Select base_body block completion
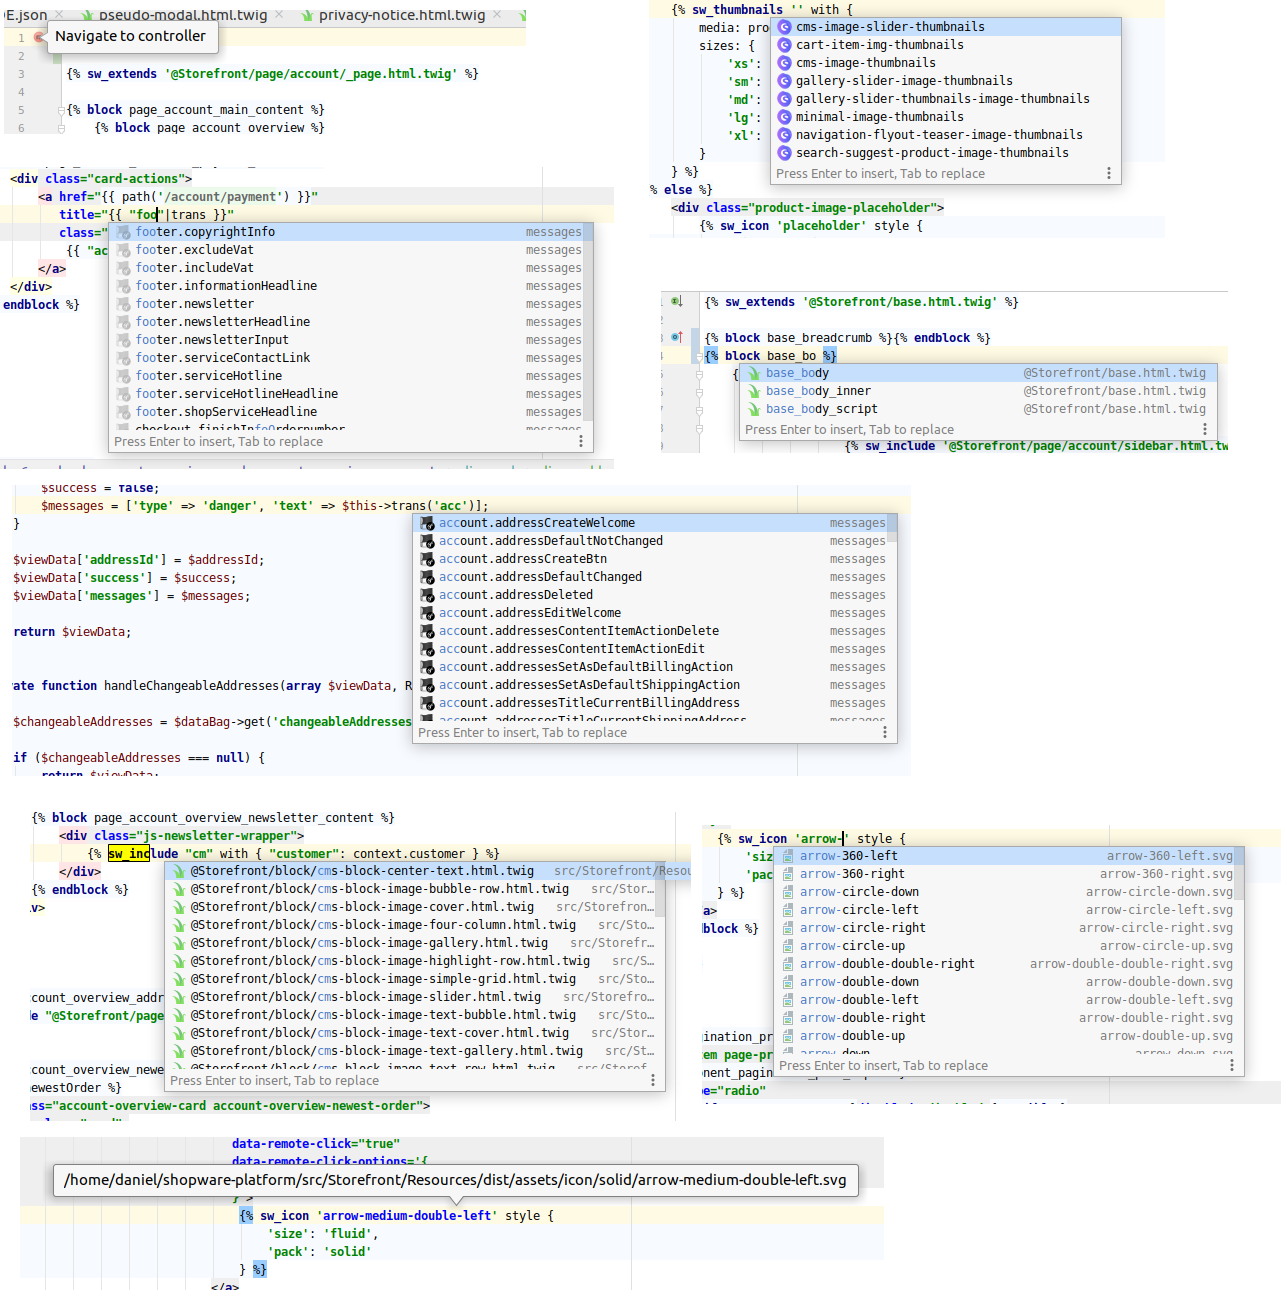 (978, 373)
